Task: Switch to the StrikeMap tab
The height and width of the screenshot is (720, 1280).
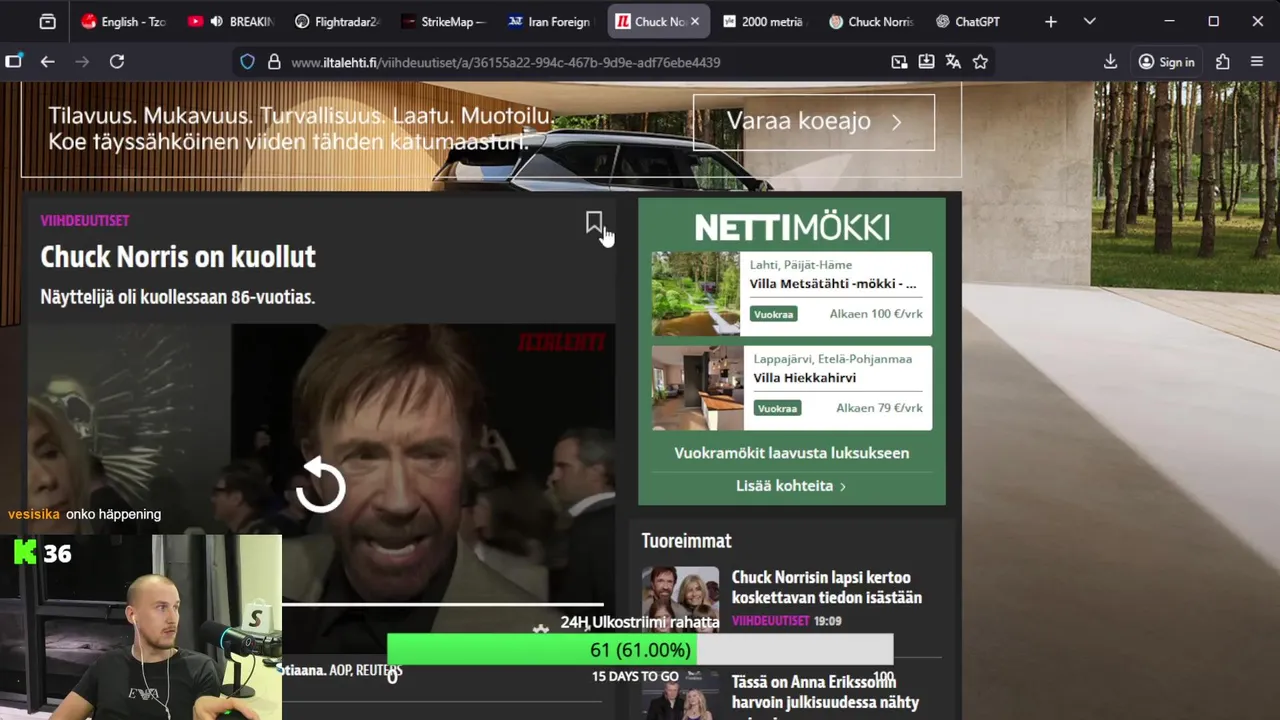Action: click(x=442, y=21)
